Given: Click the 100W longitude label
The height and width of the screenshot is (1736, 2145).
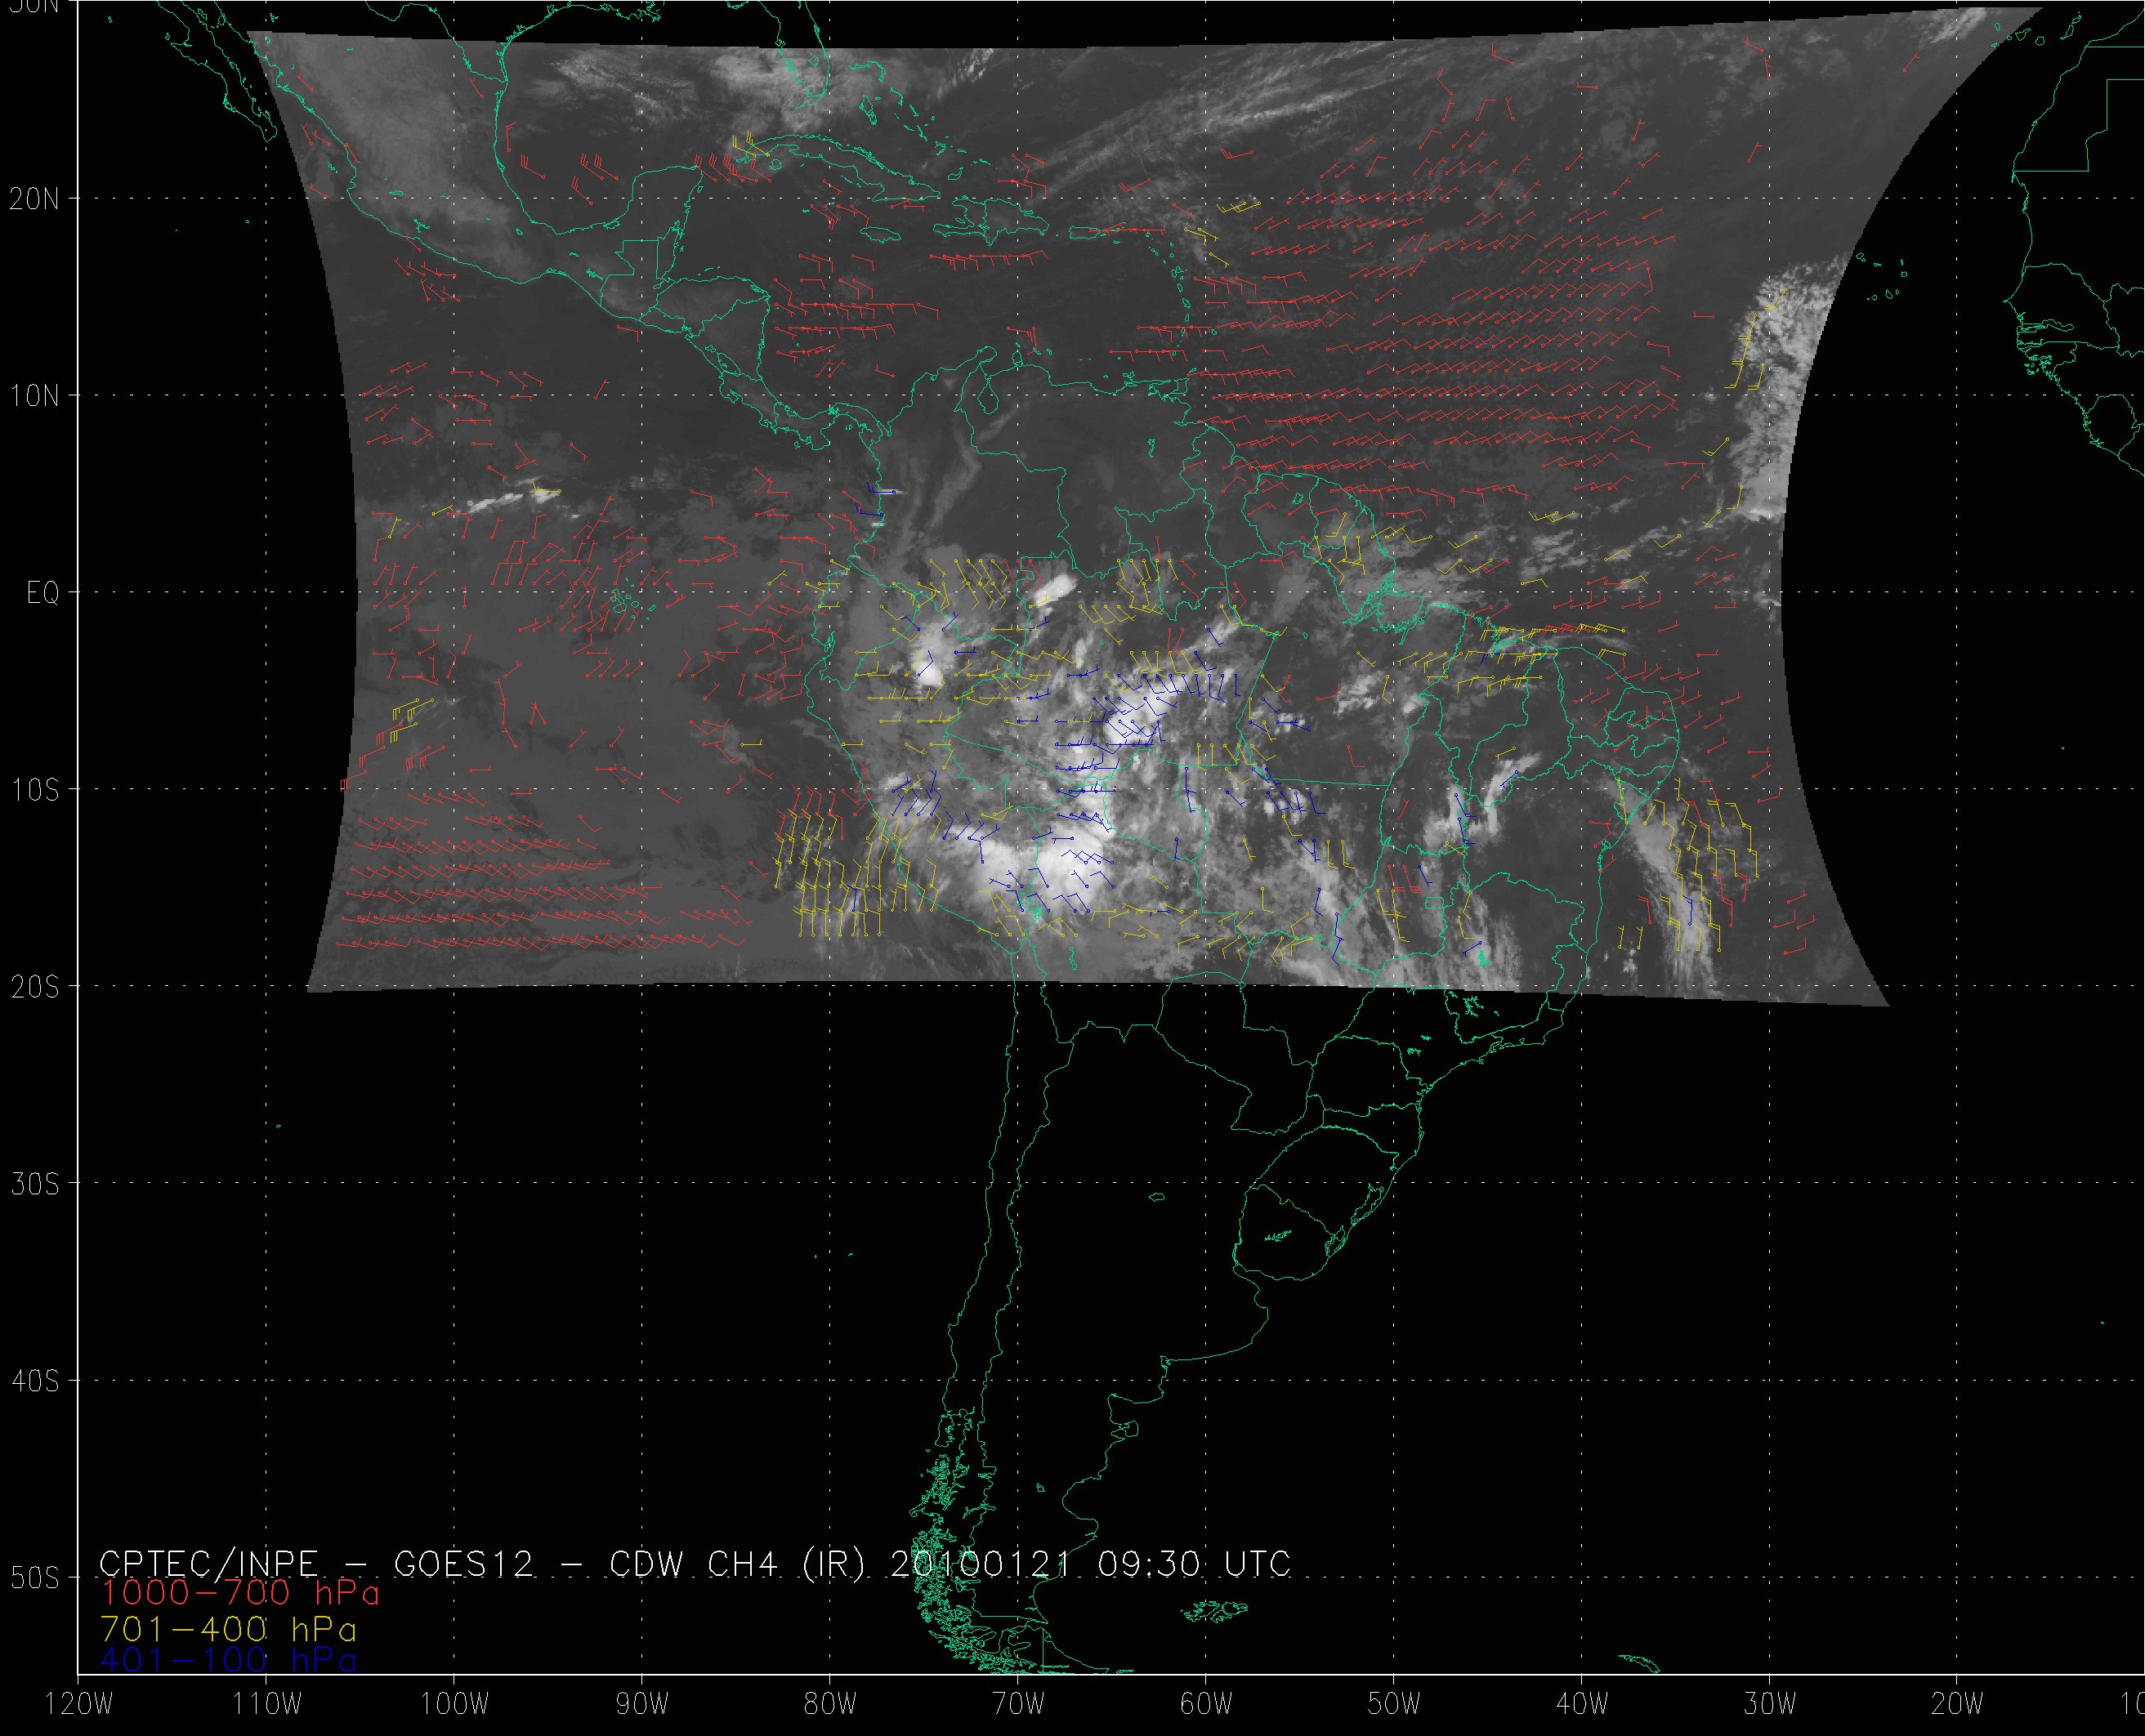Looking at the screenshot, I should 453,1704.
